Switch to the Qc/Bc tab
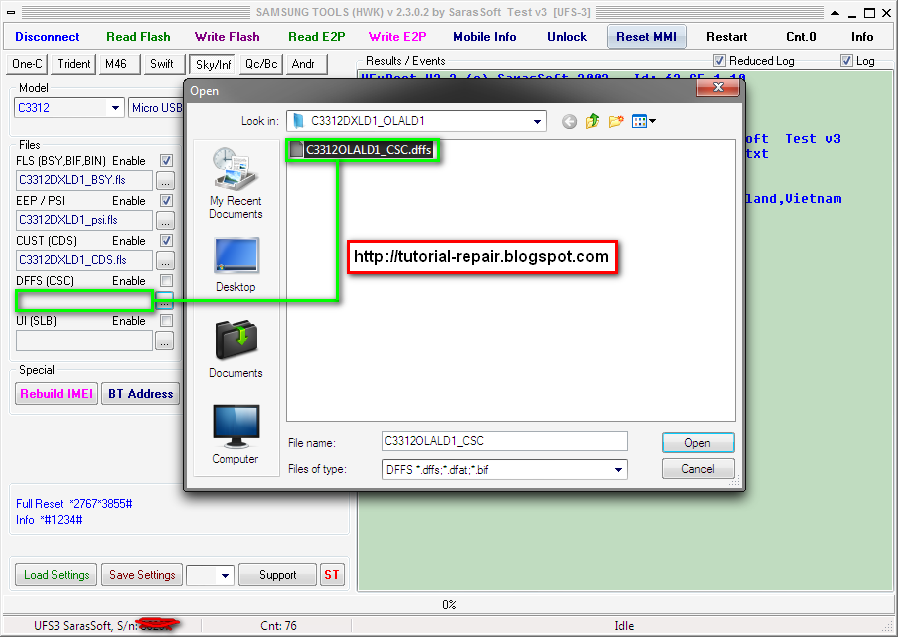Image resolution: width=898 pixels, height=637 pixels. pyautogui.click(x=260, y=64)
